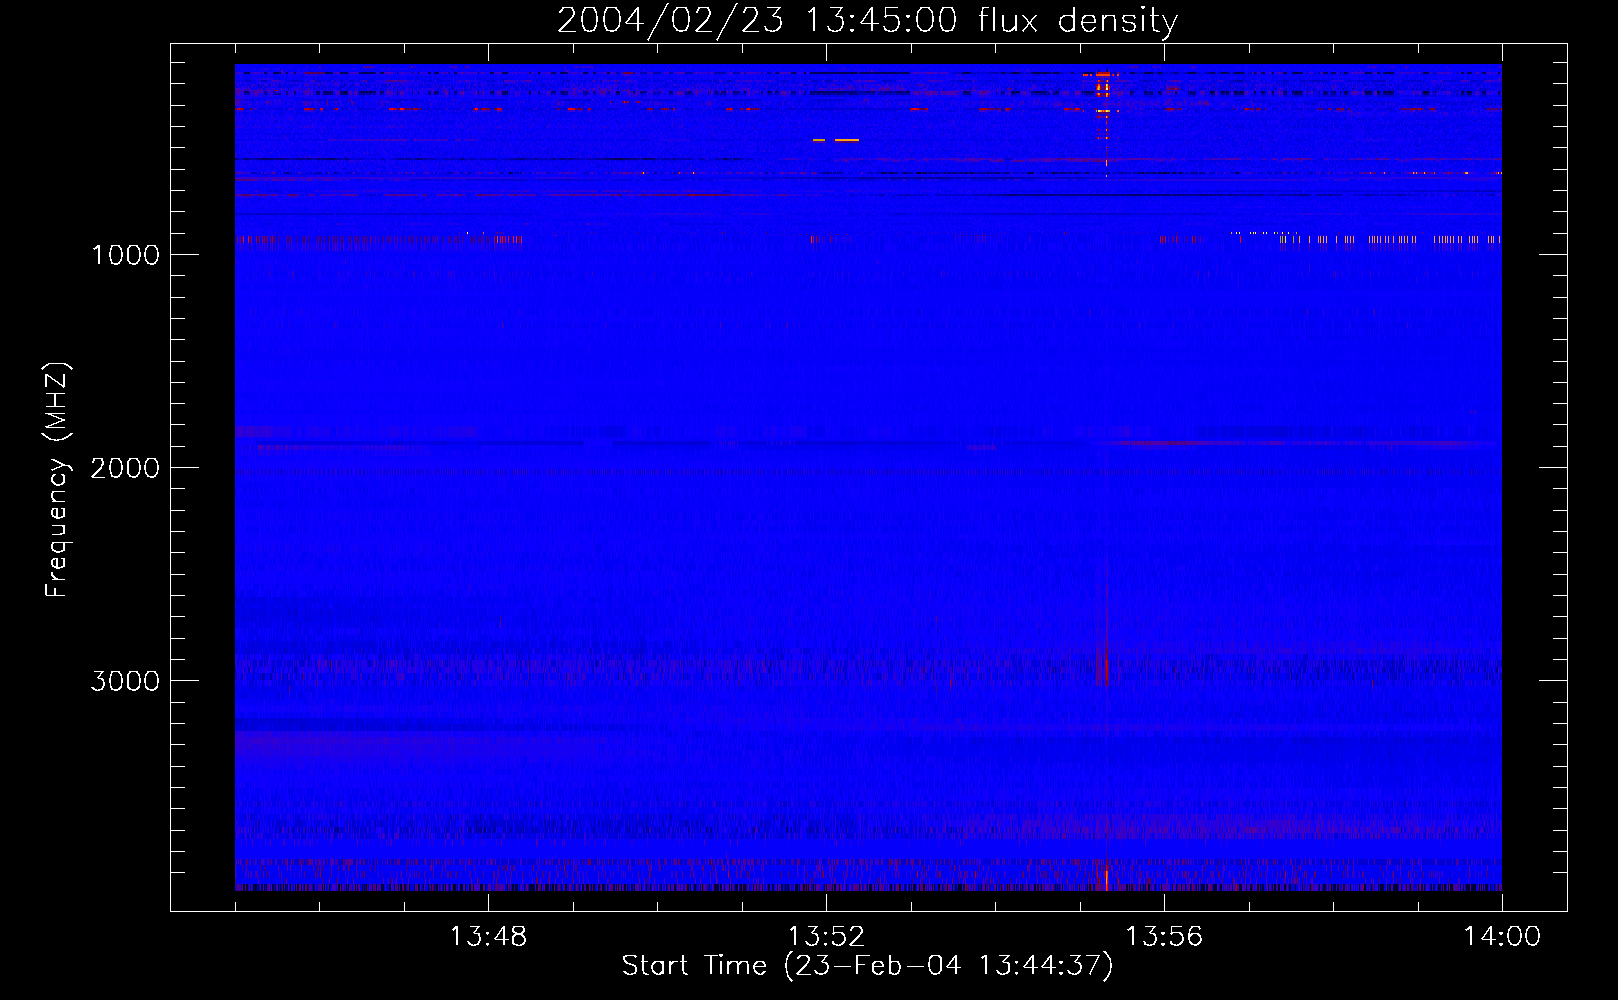Click the 2000 frequency tick label
1618x1000 pixels.
pos(125,468)
